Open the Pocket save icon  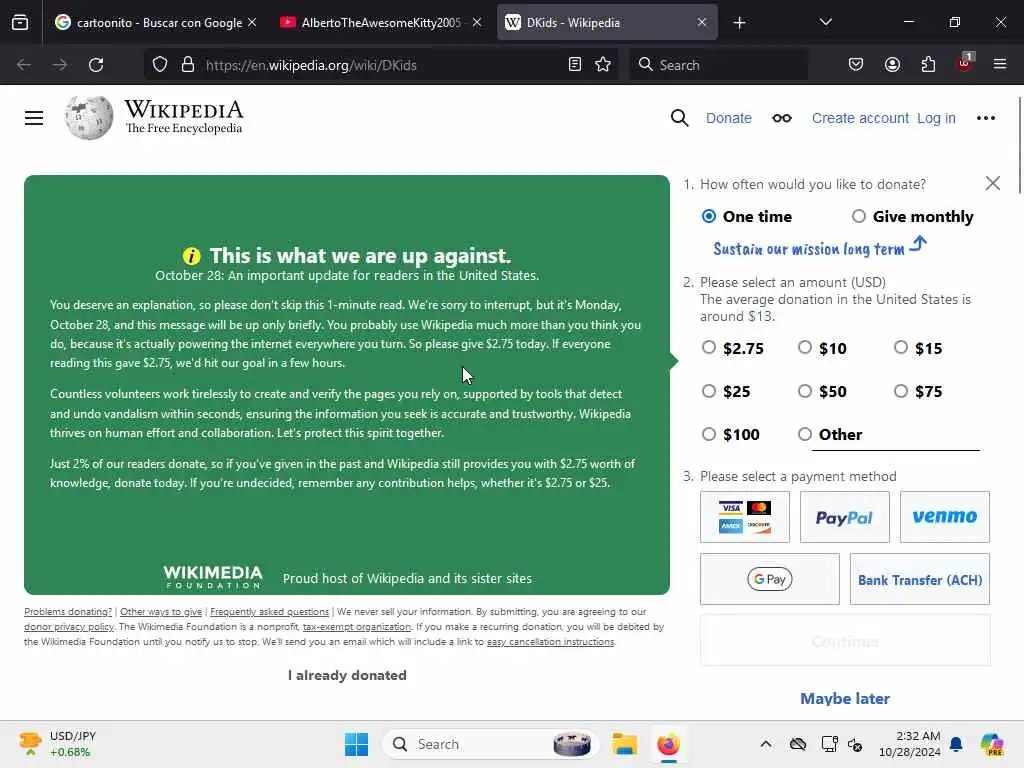click(x=856, y=65)
